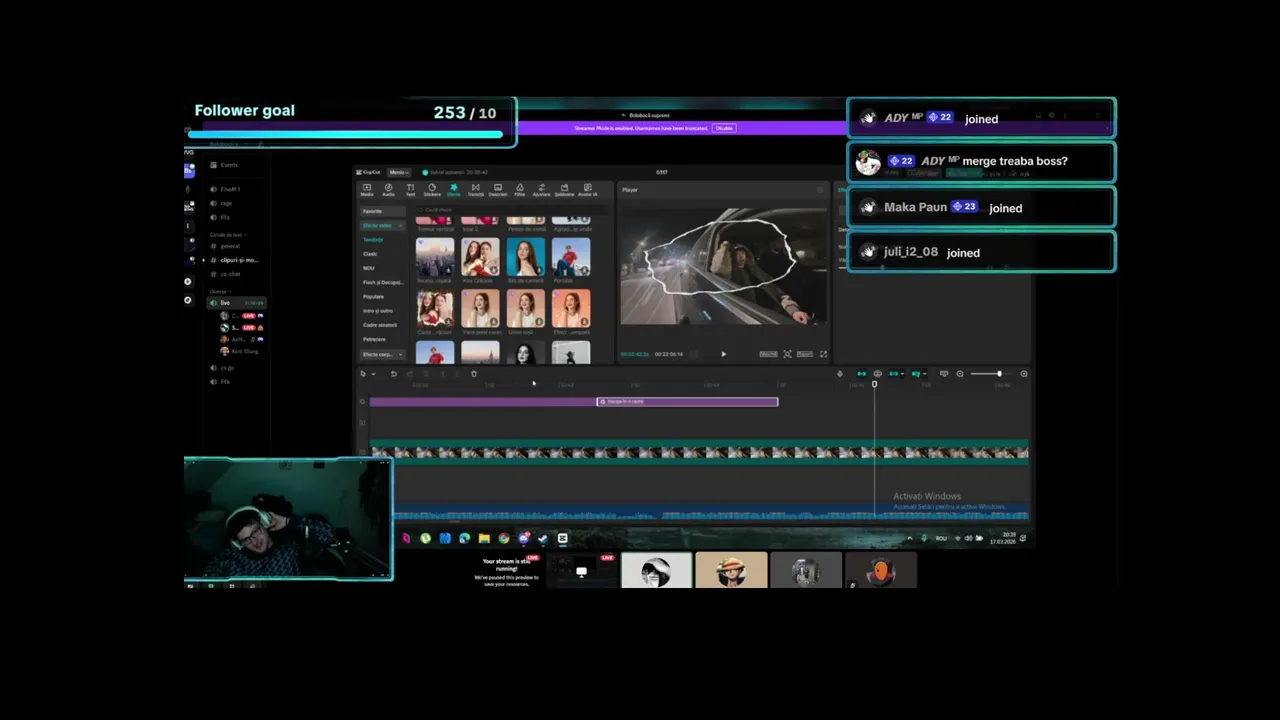Image resolution: width=1280 pixels, height=720 pixels.
Task: Join the live voice channel in Discord
Action: [235, 303]
